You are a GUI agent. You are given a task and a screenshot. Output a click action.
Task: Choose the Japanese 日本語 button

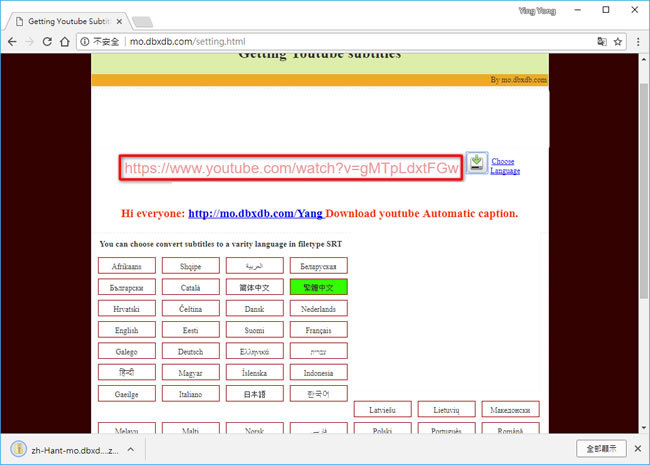[255, 394]
